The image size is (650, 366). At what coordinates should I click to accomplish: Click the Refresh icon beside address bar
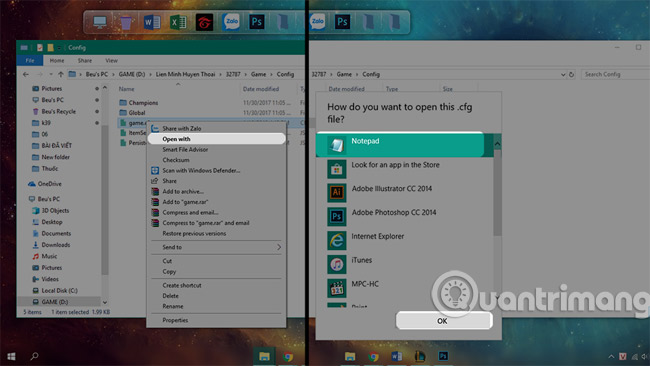click(571, 75)
